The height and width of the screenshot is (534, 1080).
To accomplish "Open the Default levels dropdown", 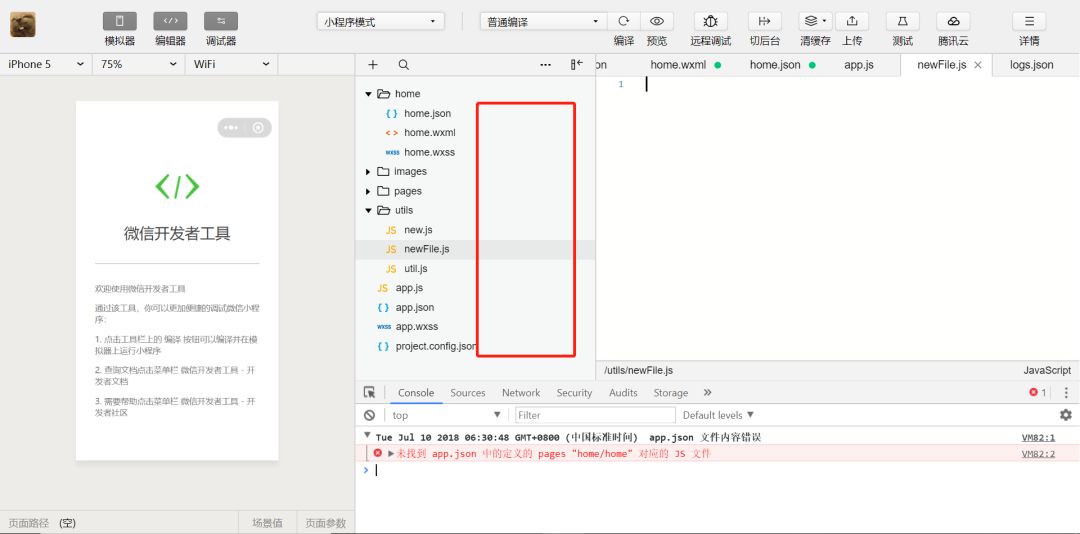I will point(718,415).
